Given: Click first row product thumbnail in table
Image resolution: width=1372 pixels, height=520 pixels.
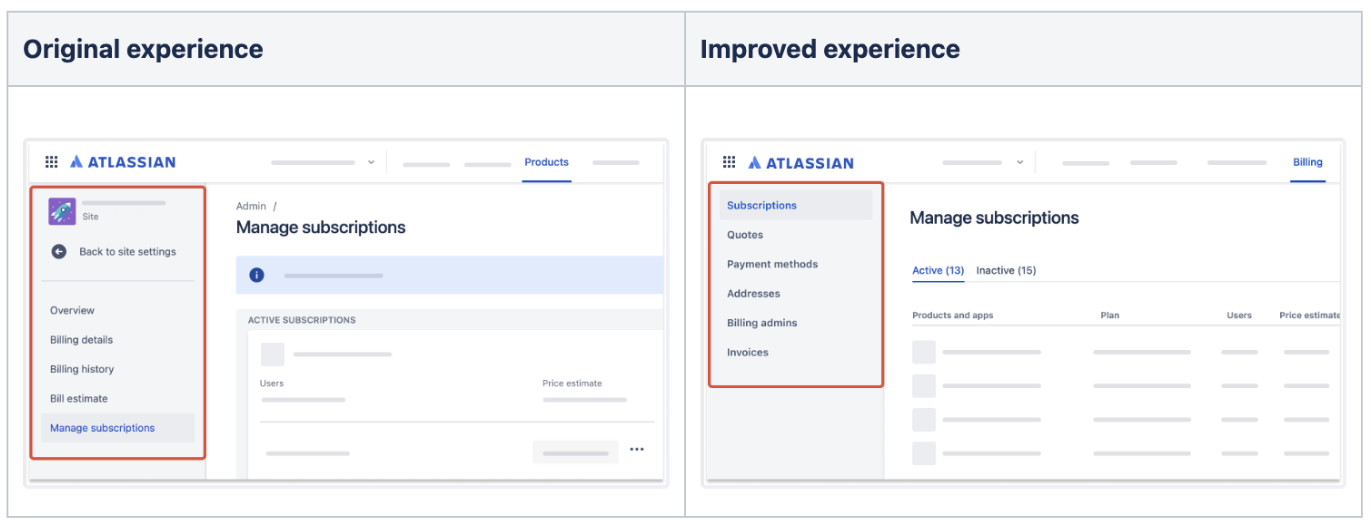Looking at the screenshot, I should tap(924, 352).
